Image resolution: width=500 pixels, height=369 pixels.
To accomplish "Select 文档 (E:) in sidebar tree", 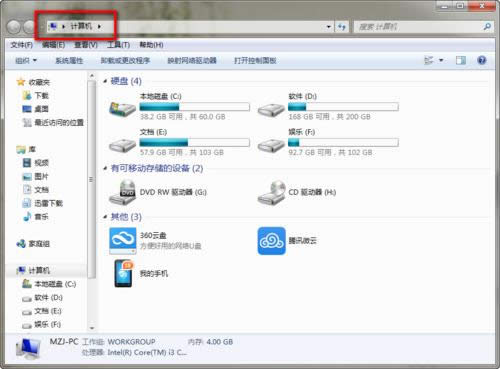I will [42, 311].
